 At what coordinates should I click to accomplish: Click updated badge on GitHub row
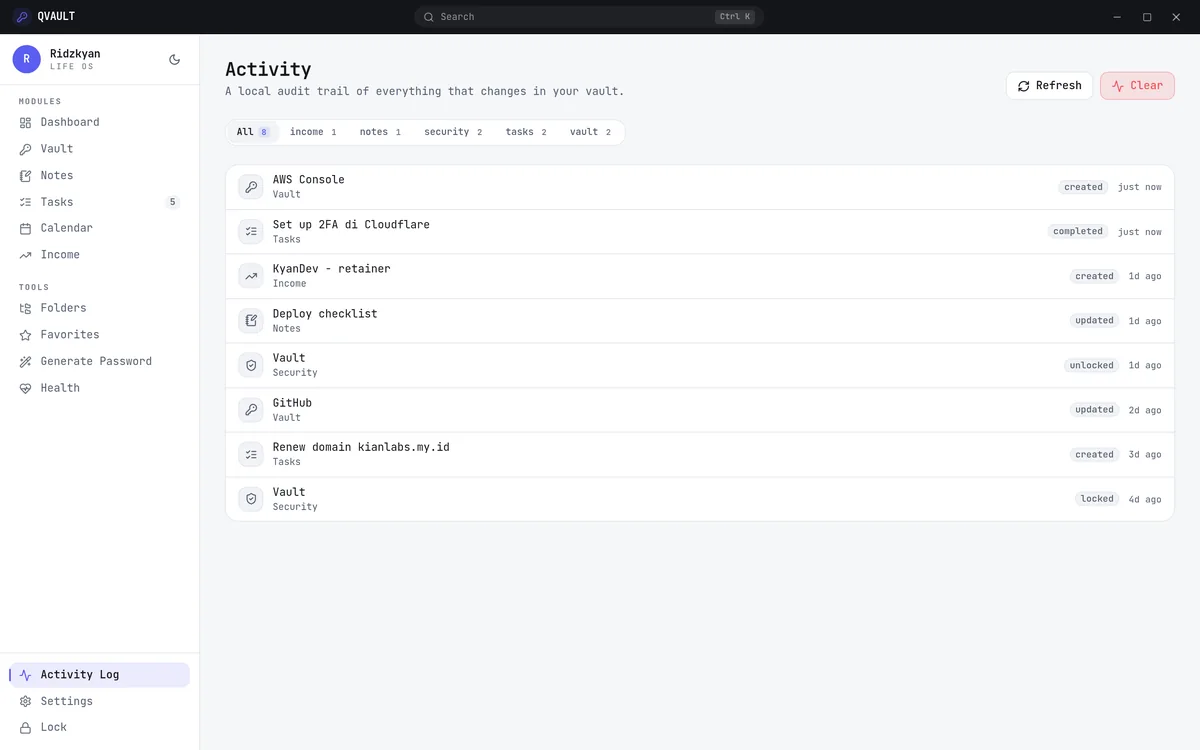(x=1094, y=410)
